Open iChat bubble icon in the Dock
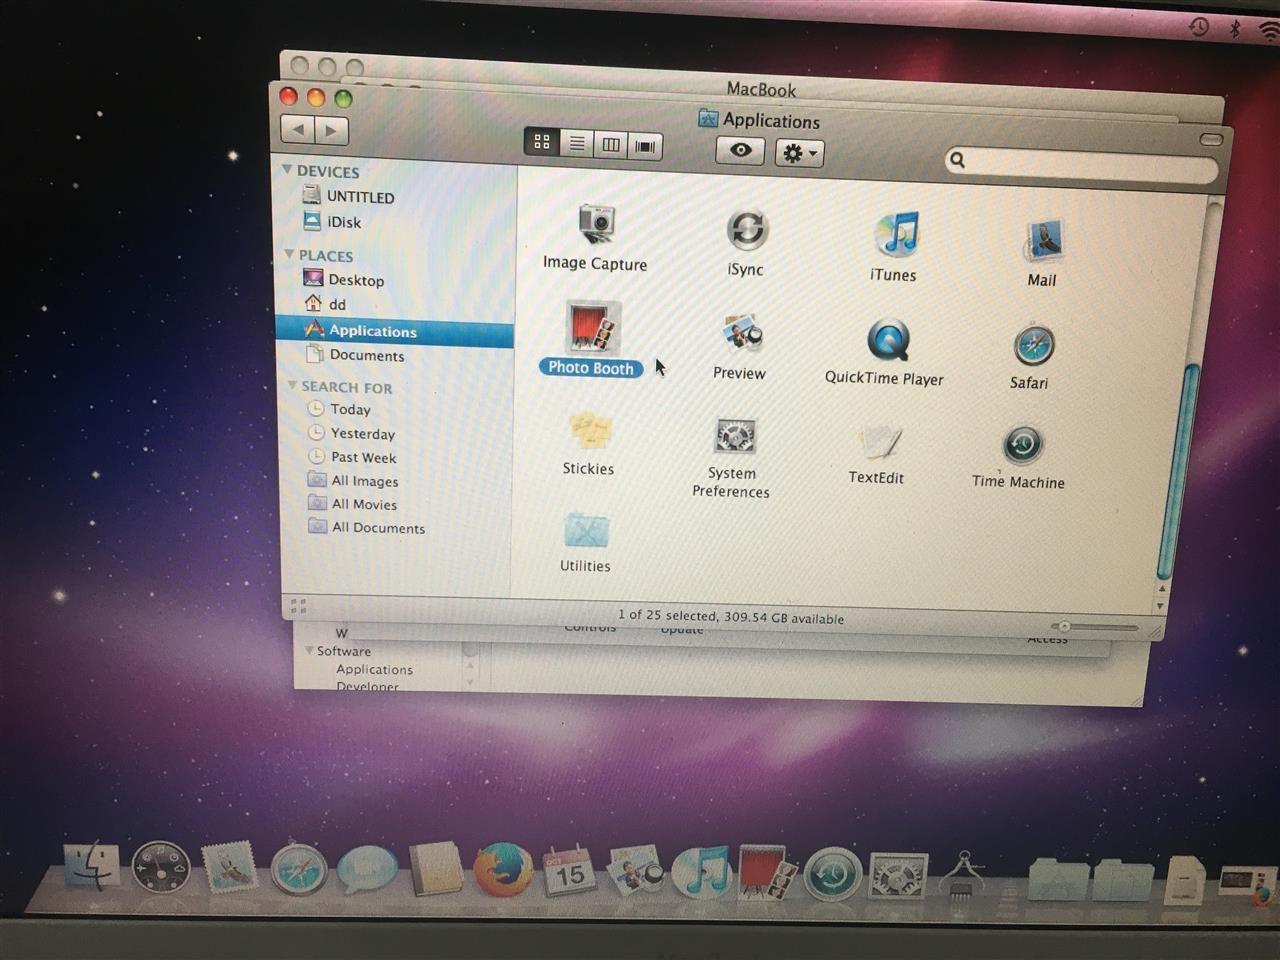 [x=367, y=869]
